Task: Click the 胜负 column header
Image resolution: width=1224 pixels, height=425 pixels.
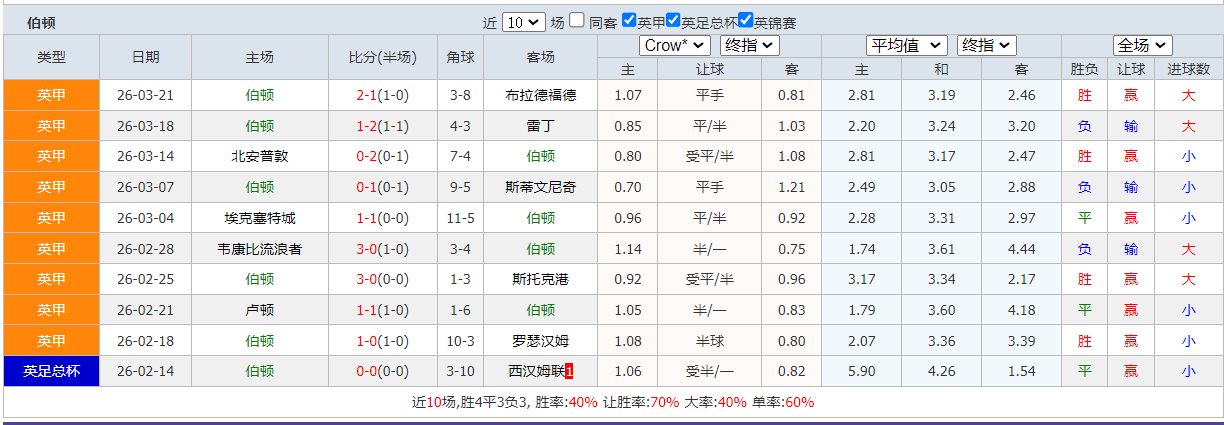Action: coord(1084,69)
